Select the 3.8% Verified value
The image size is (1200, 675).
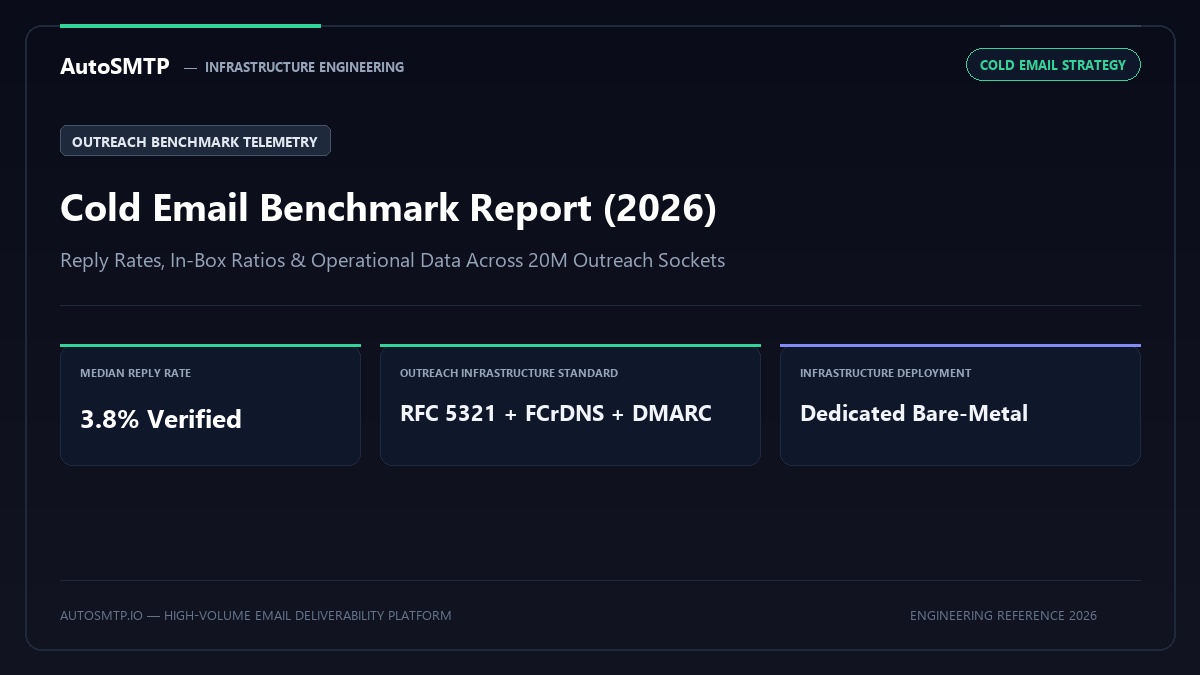(x=161, y=419)
